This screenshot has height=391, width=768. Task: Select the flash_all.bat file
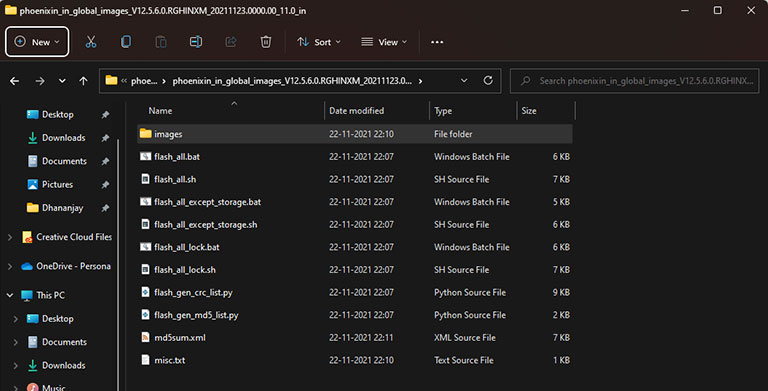click(x=355, y=157)
